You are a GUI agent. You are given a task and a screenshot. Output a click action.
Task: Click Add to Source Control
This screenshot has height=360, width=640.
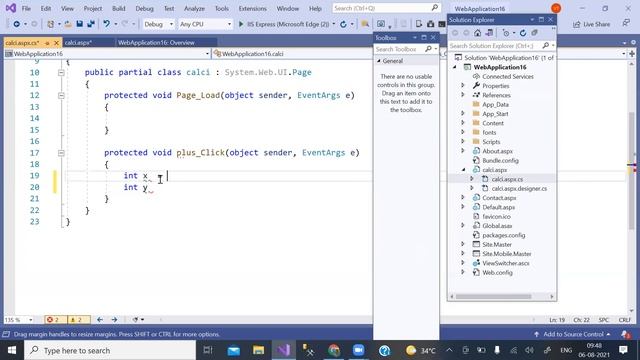(572, 334)
